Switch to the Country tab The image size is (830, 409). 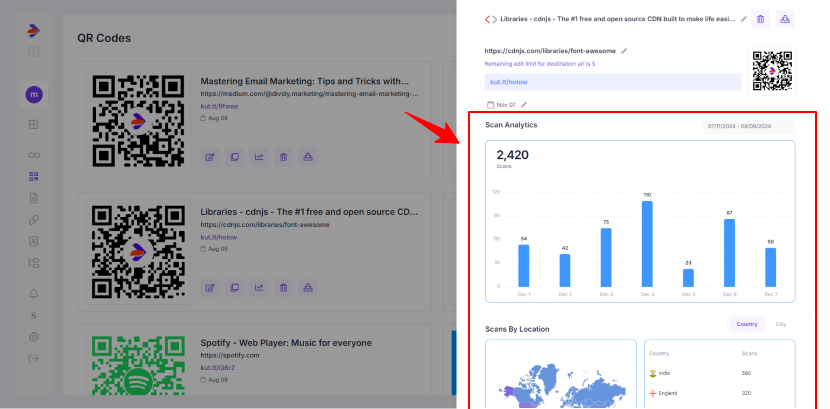click(x=747, y=324)
